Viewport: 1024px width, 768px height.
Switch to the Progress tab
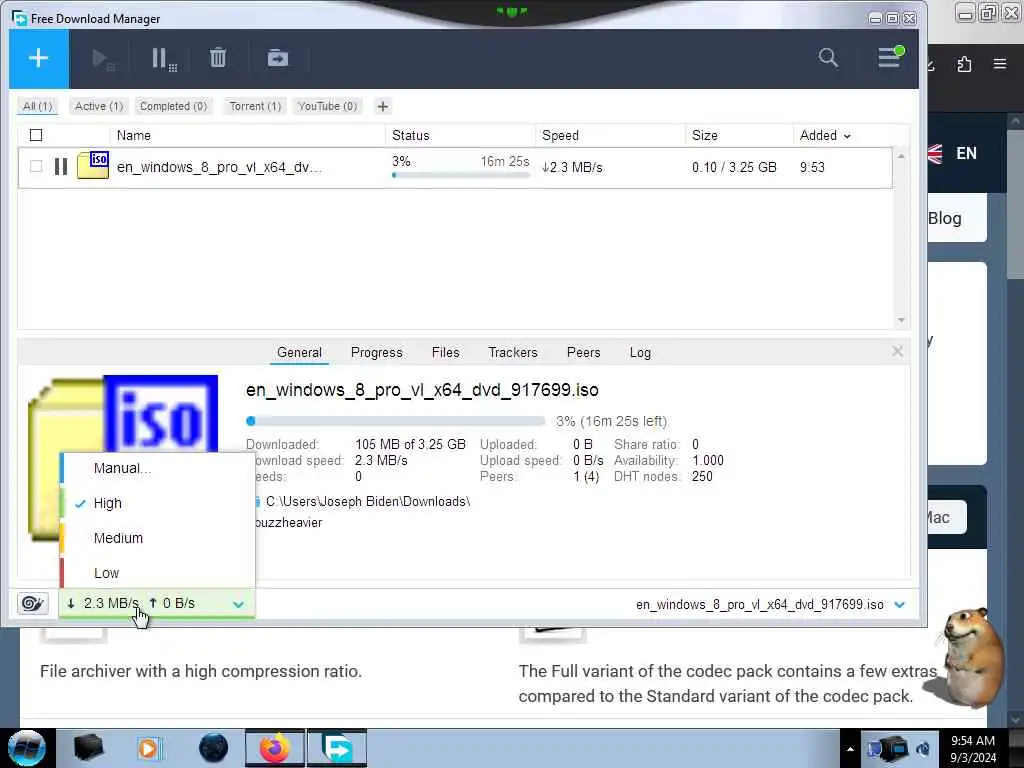click(377, 353)
